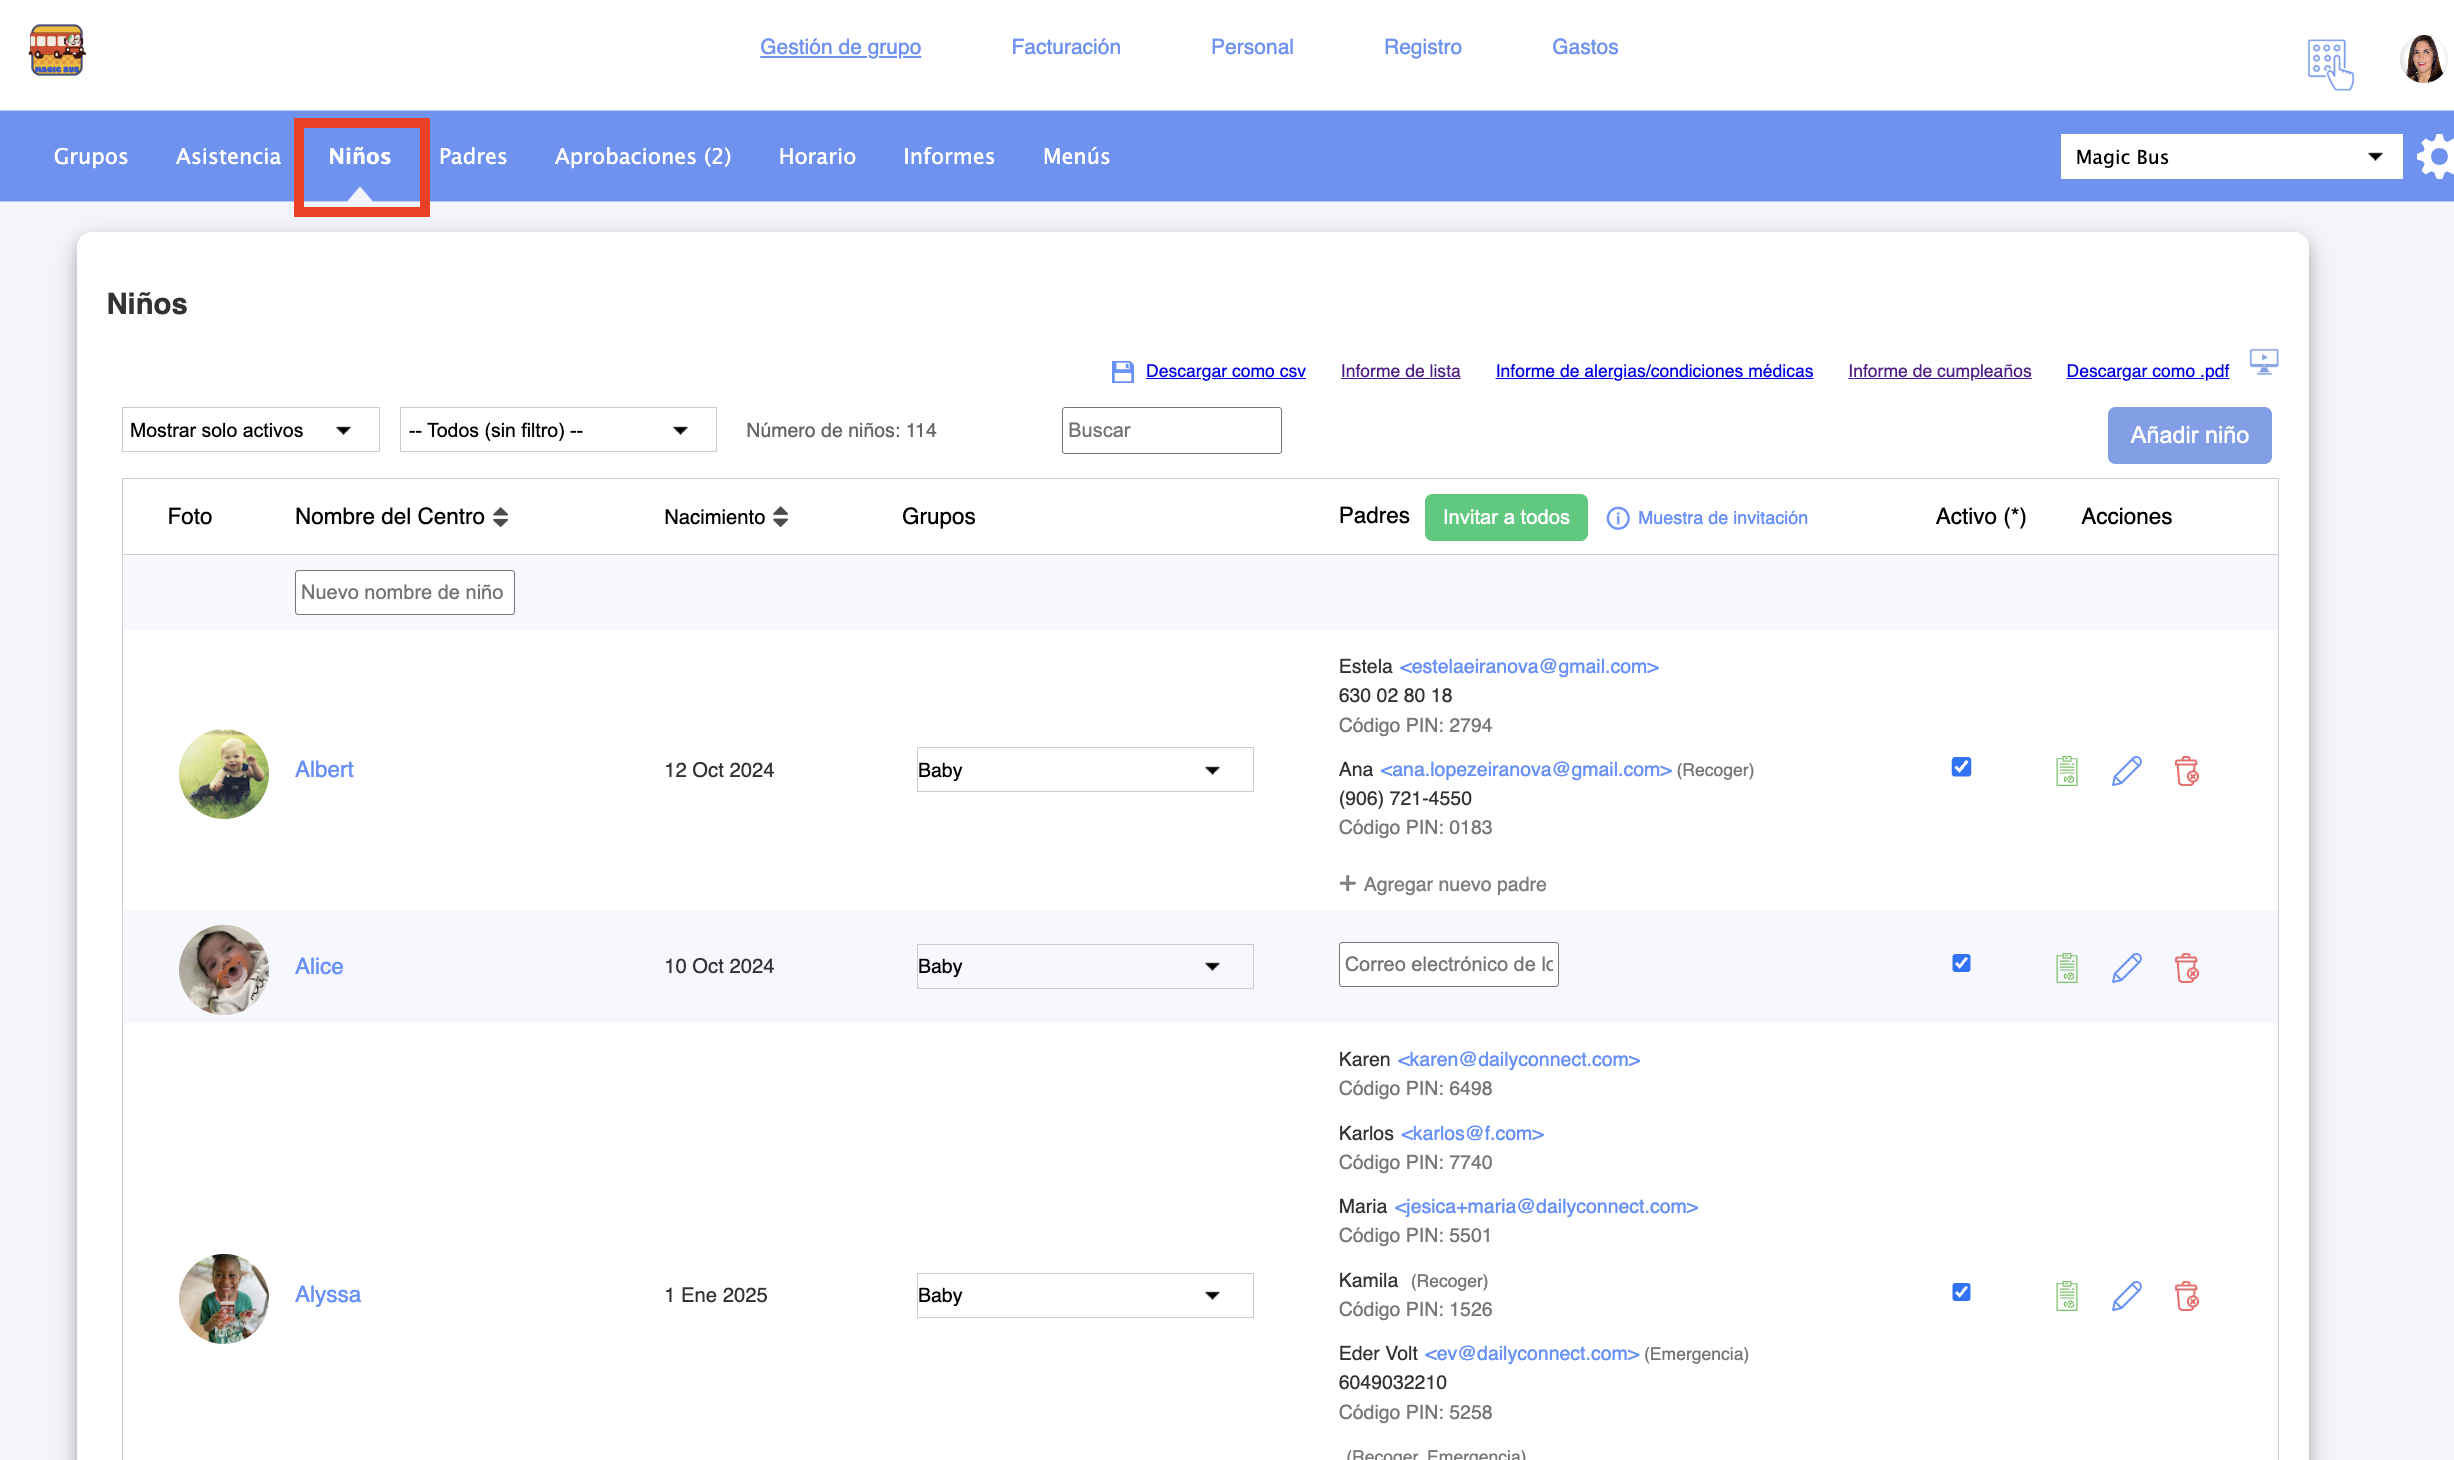
Task: Uncheck the Activo checkbox for Albert
Action: tap(1961, 767)
